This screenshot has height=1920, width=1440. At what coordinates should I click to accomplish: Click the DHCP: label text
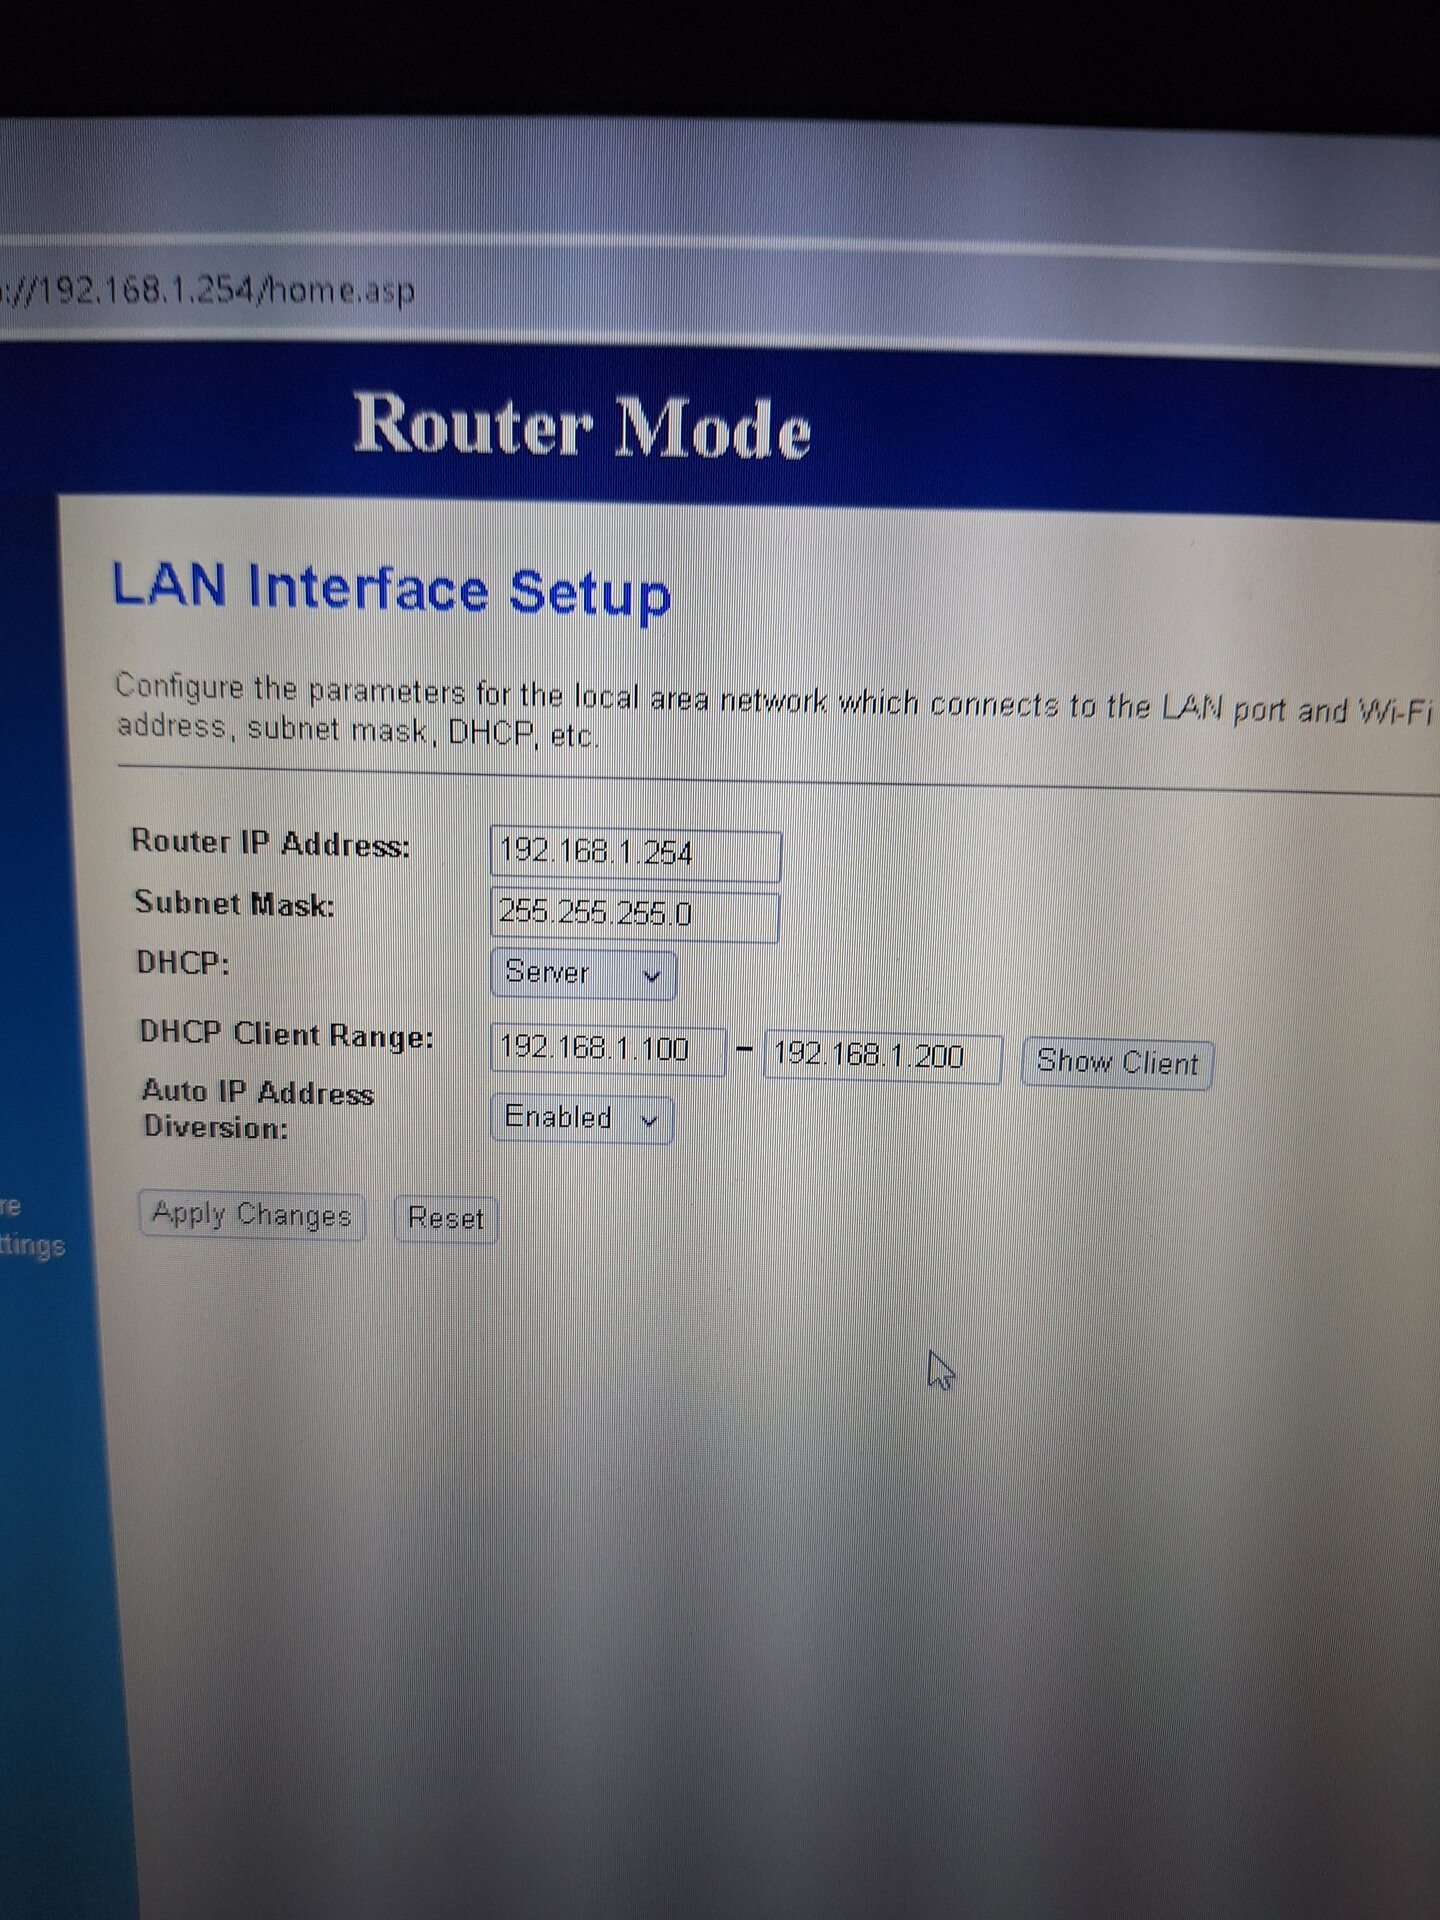point(183,963)
